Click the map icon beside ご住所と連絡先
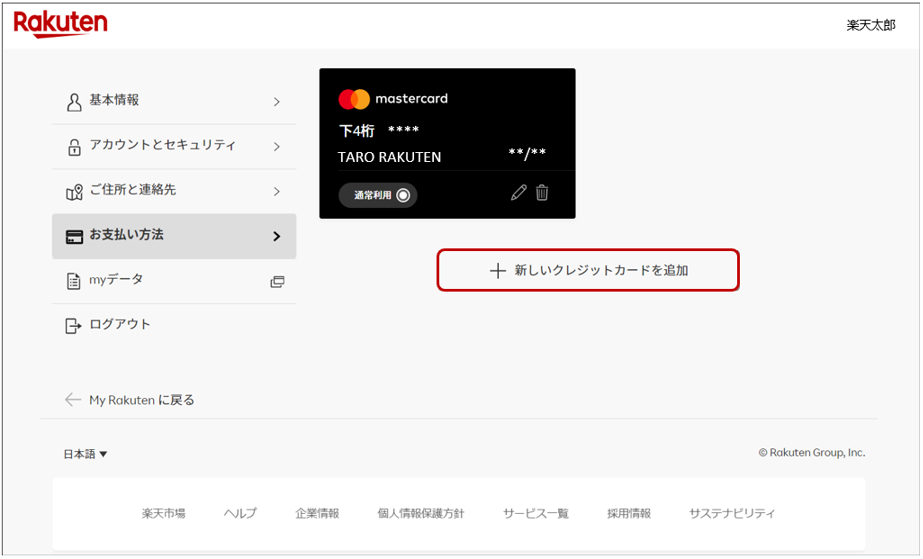This screenshot has width=923, height=559. pyautogui.click(x=73, y=191)
